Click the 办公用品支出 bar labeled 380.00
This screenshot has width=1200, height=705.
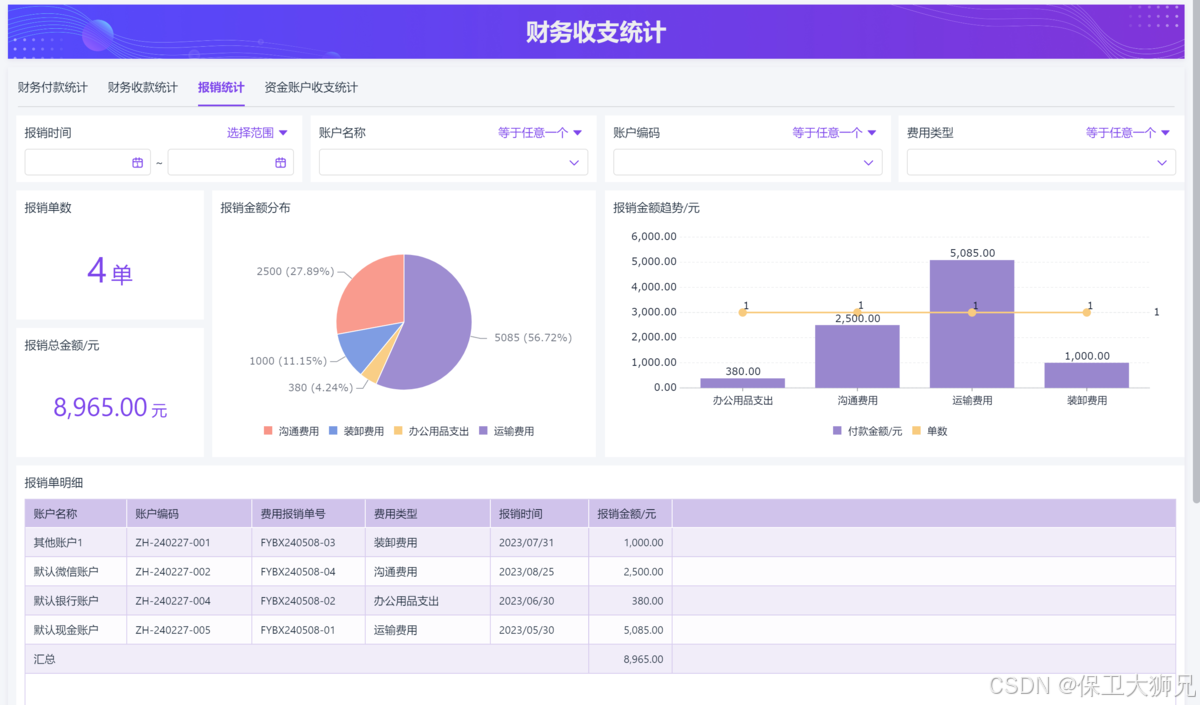(x=742, y=383)
